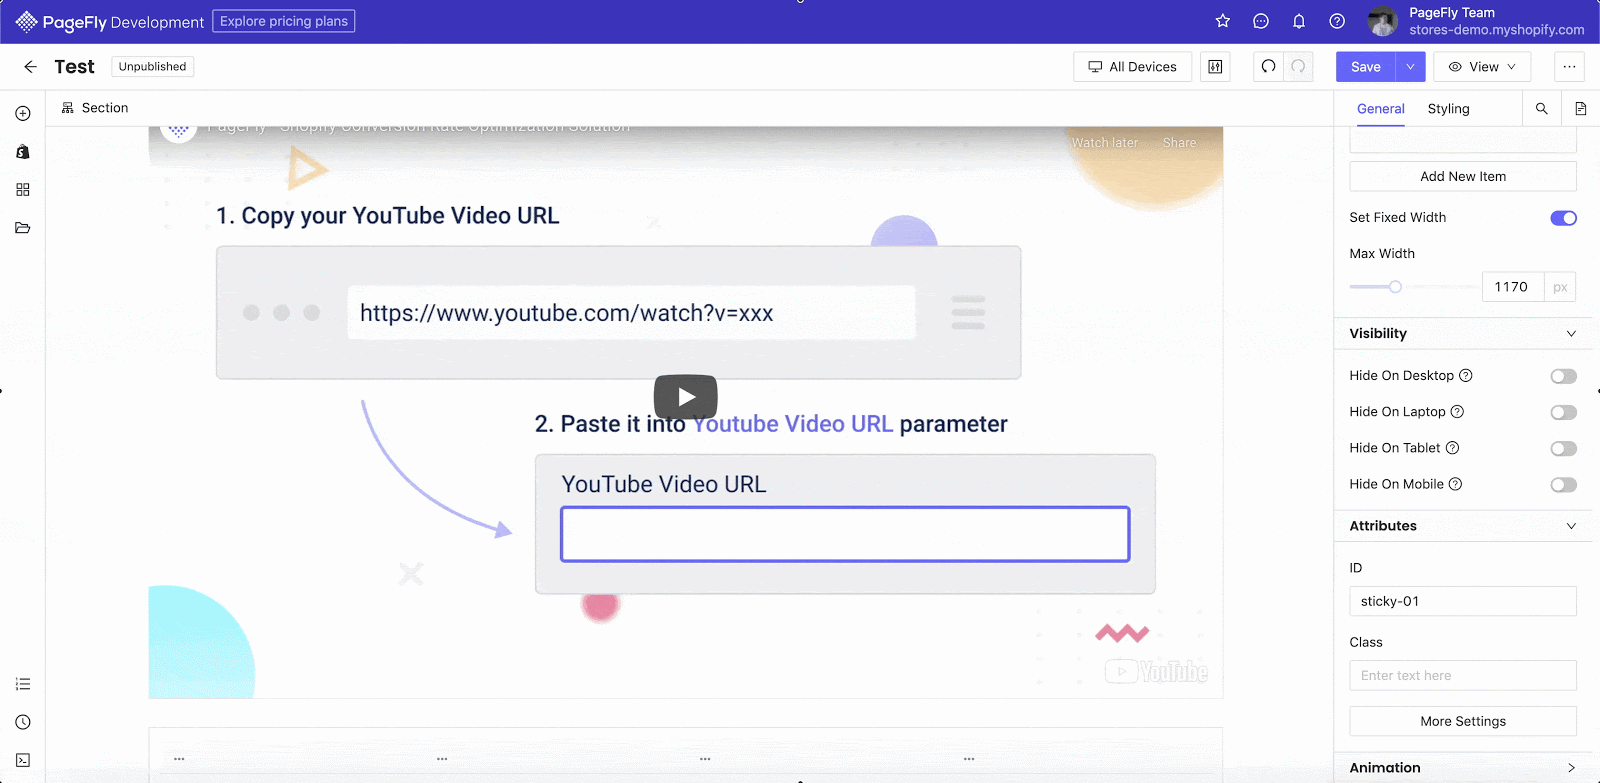1600x783 pixels.
Task: Open notifications bell icon
Action: tap(1299, 21)
